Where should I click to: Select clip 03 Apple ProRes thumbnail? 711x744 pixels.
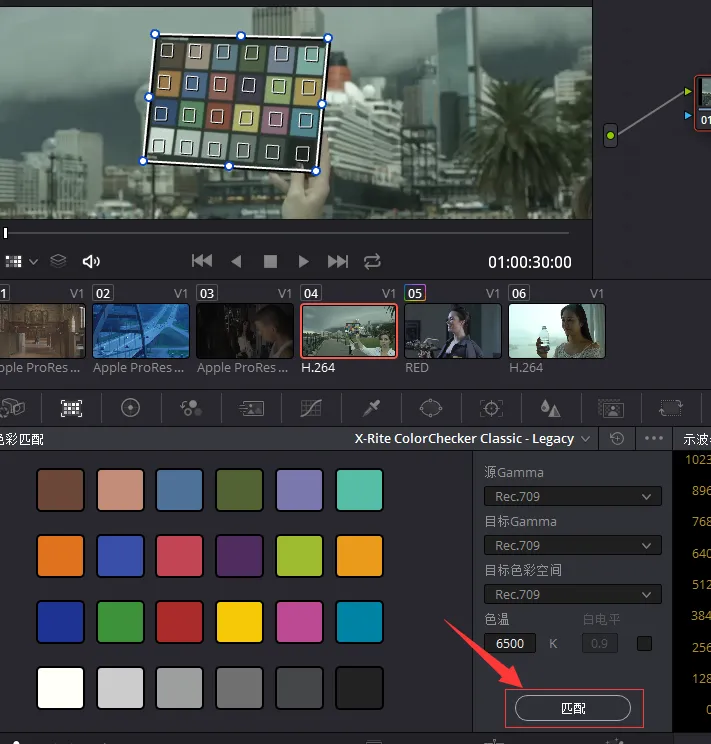coord(245,331)
